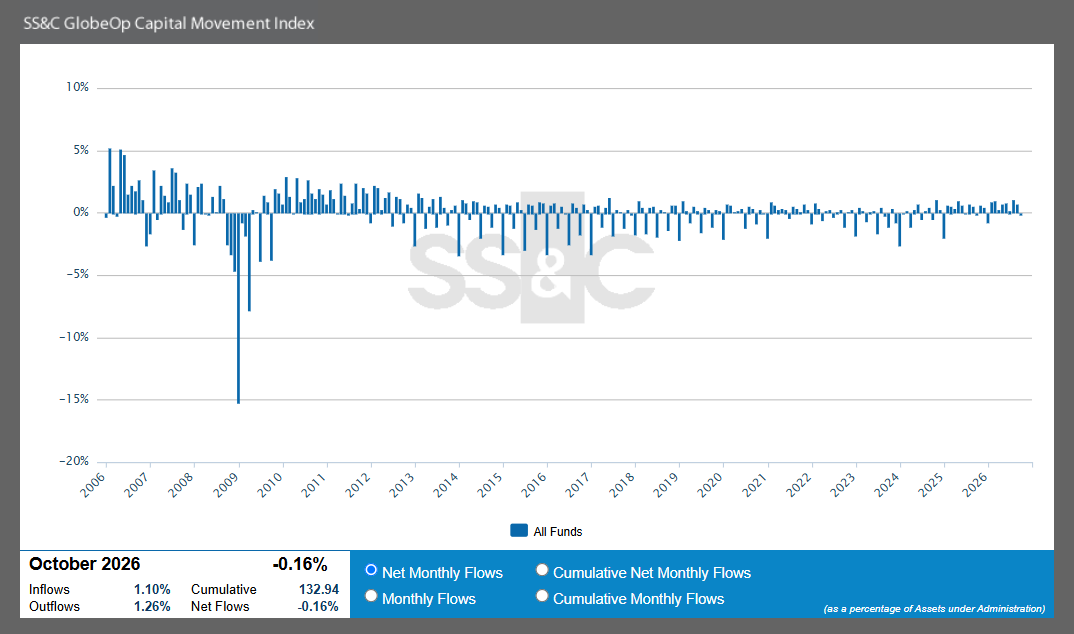Click the 0% y-axis label
The height and width of the screenshot is (634, 1074).
point(81,212)
